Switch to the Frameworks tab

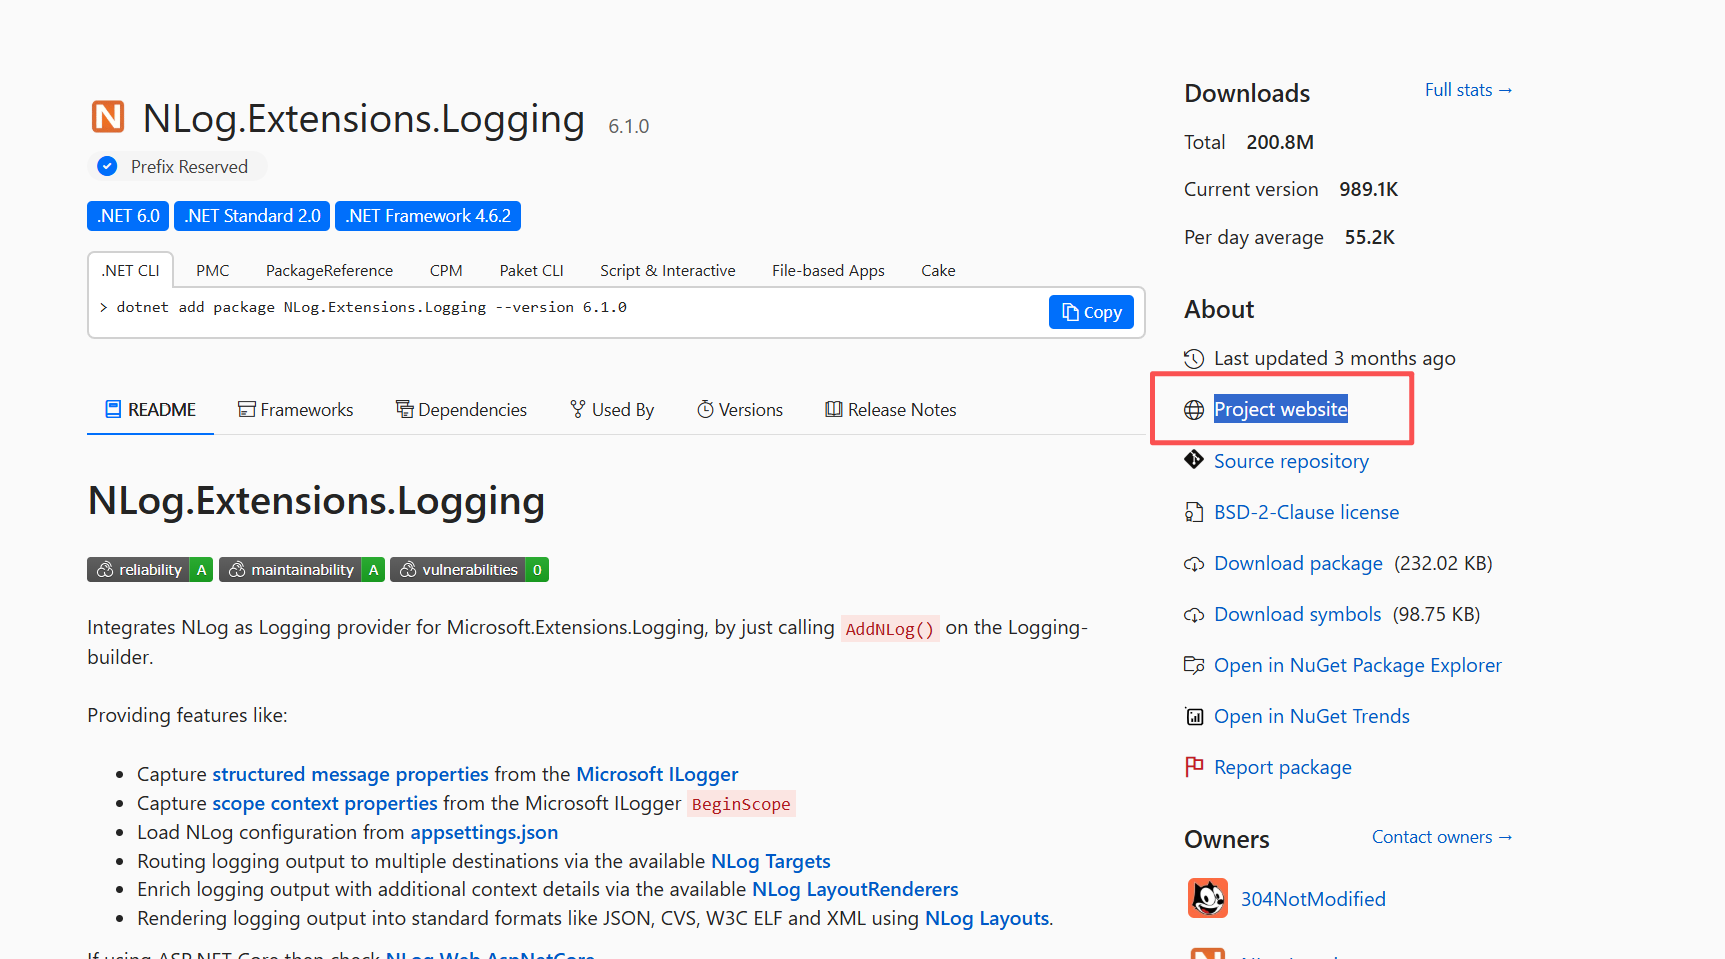coord(295,410)
